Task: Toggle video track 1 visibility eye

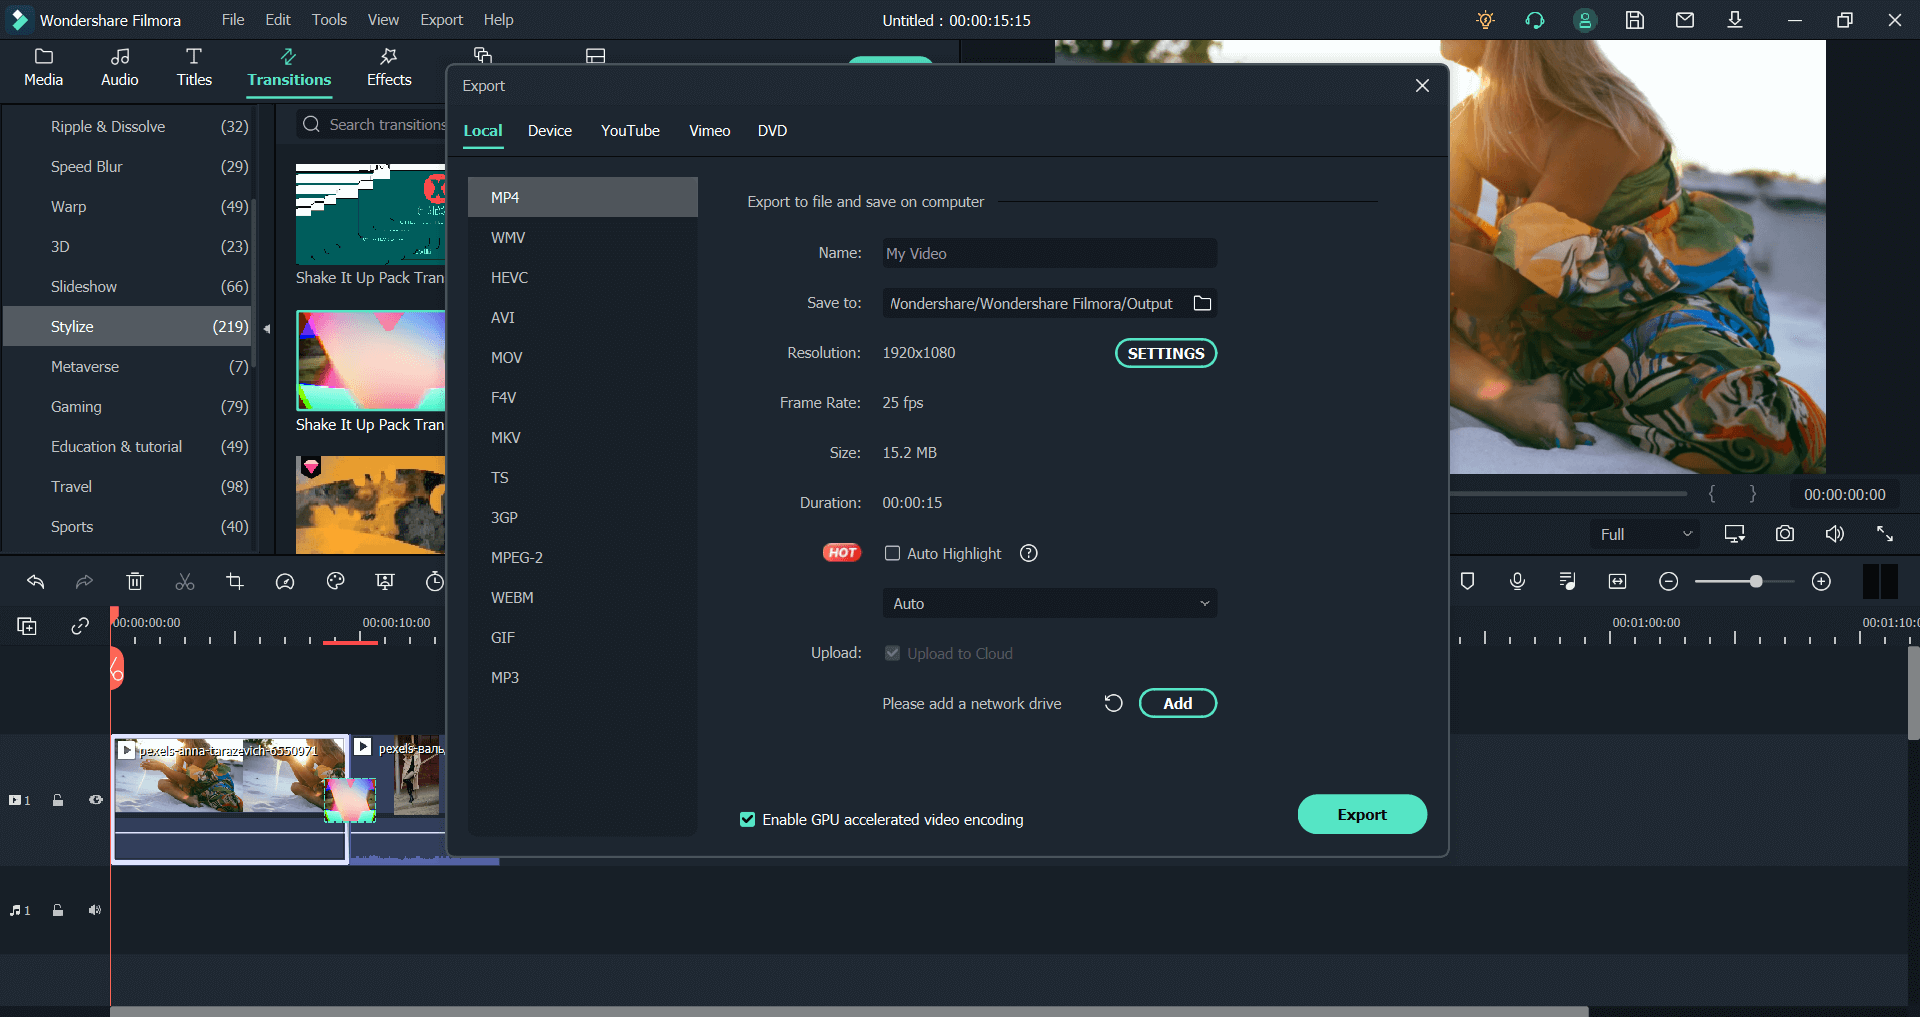Action: click(x=95, y=800)
